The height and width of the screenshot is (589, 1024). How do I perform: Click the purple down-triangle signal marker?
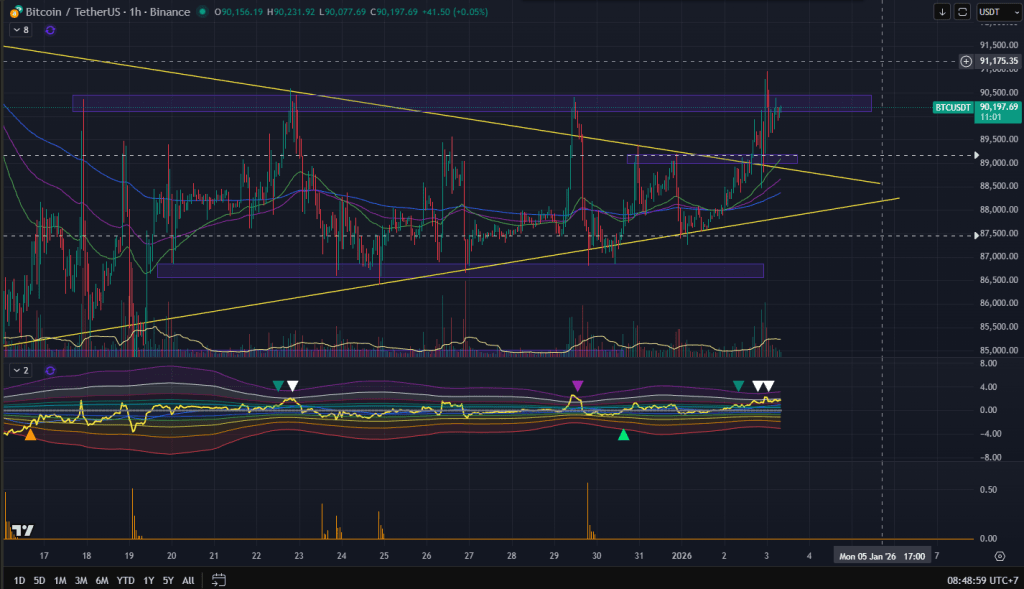[x=577, y=385]
